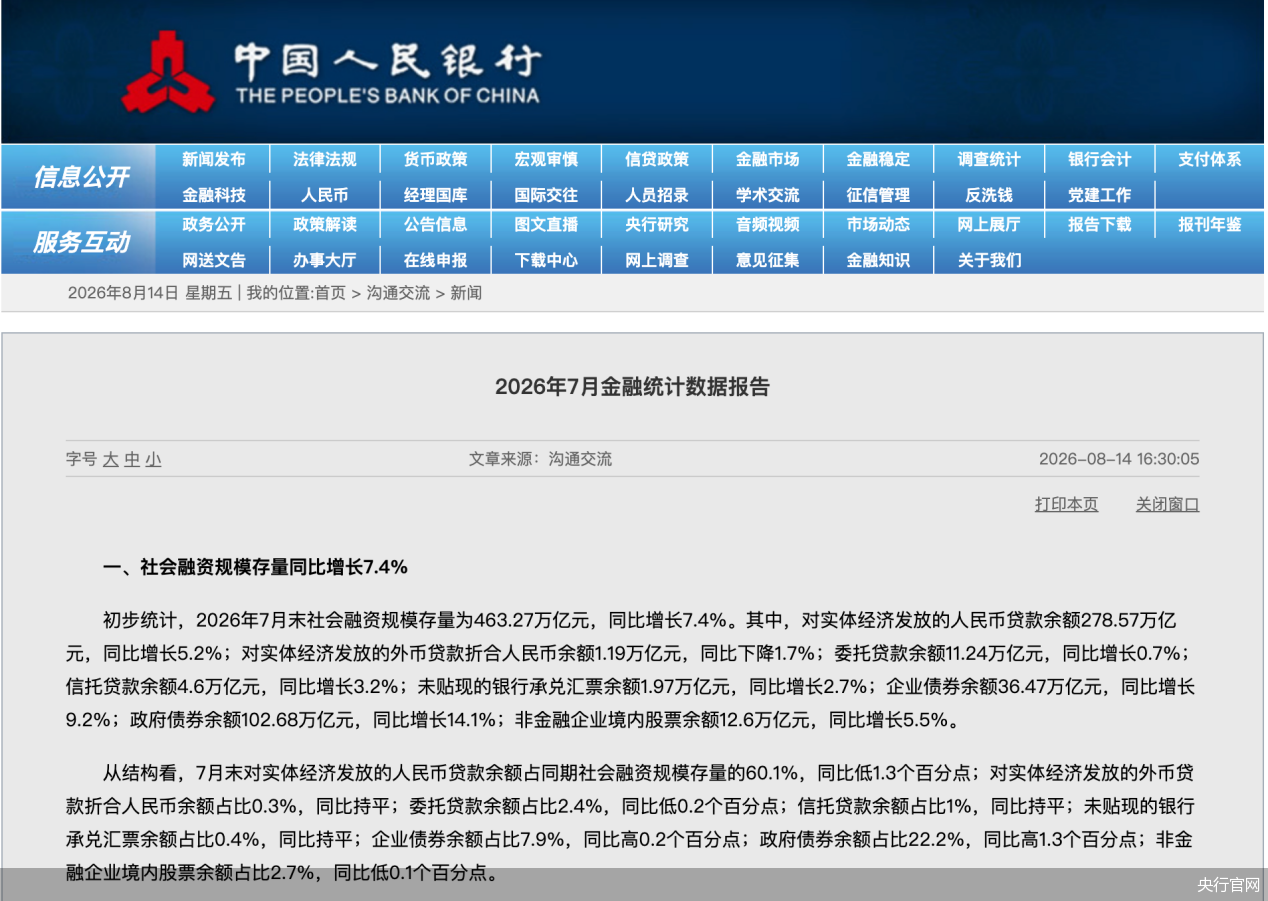Select 宏观审慎 in navigation
Viewport: 1268px width, 901px height.
(546, 159)
